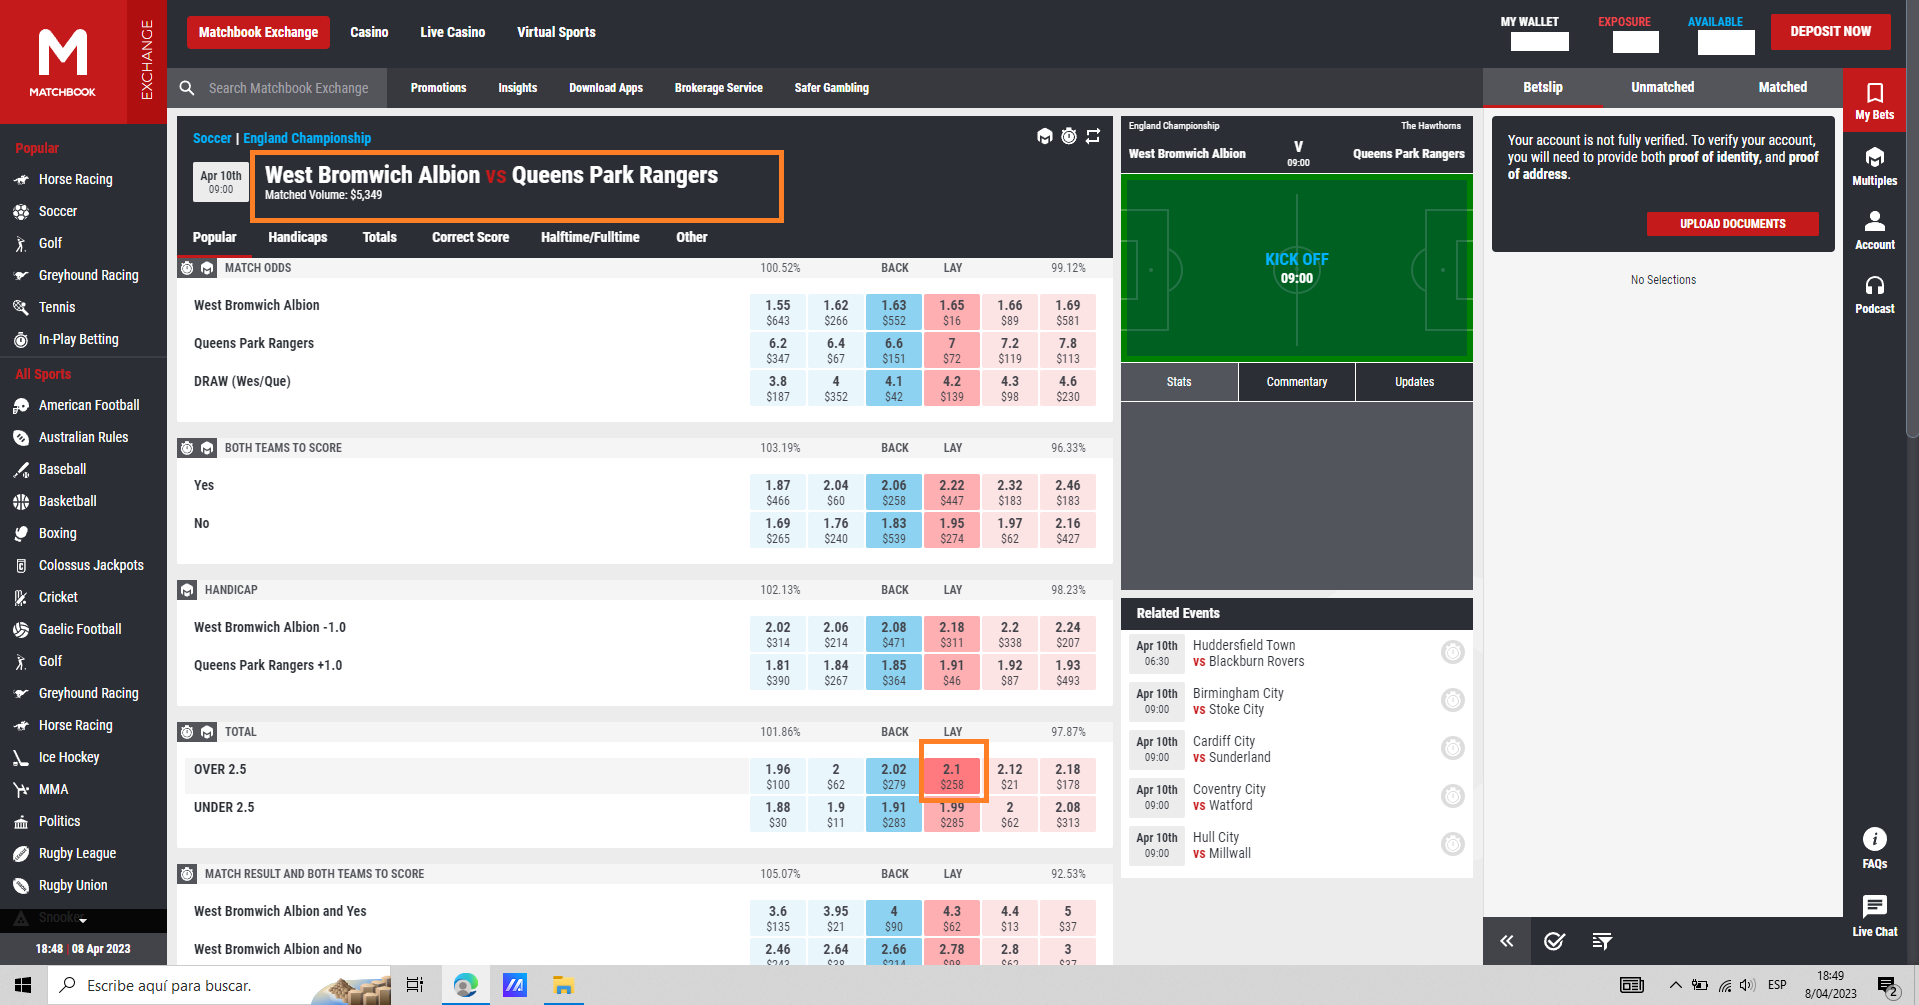This screenshot has width=1919, height=1005.
Task: Switch to the Handicaps market tab
Action: click(x=297, y=237)
